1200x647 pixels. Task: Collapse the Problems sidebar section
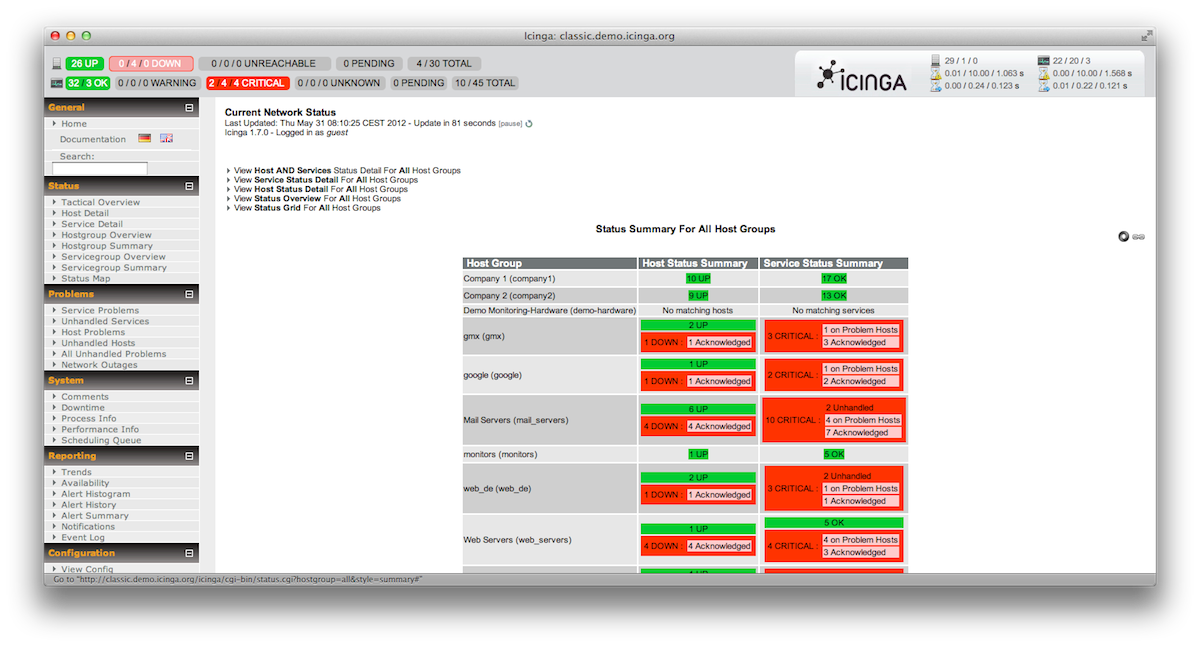189,294
